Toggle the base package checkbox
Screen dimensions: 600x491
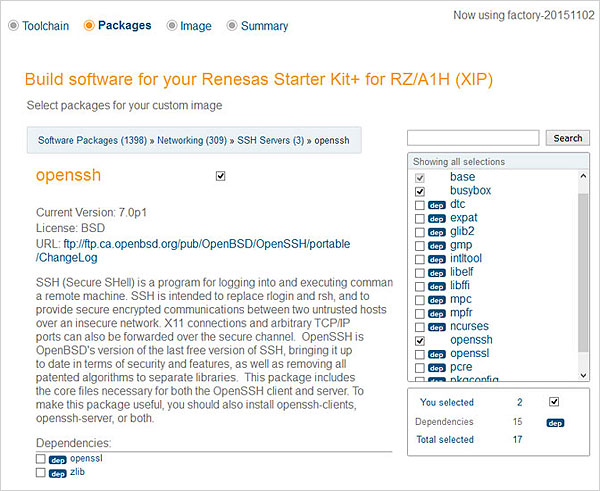tap(420, 178)
